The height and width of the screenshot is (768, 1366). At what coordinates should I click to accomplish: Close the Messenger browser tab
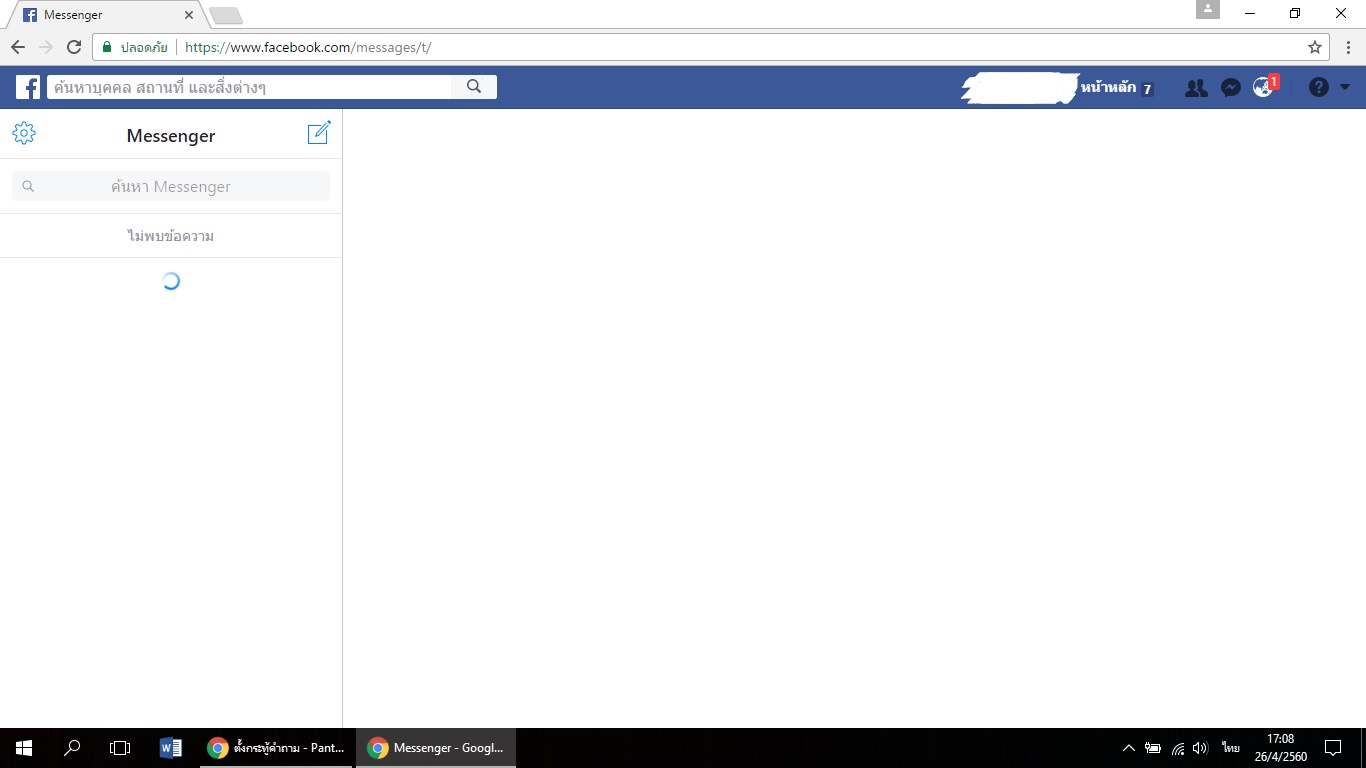point(189,15)
